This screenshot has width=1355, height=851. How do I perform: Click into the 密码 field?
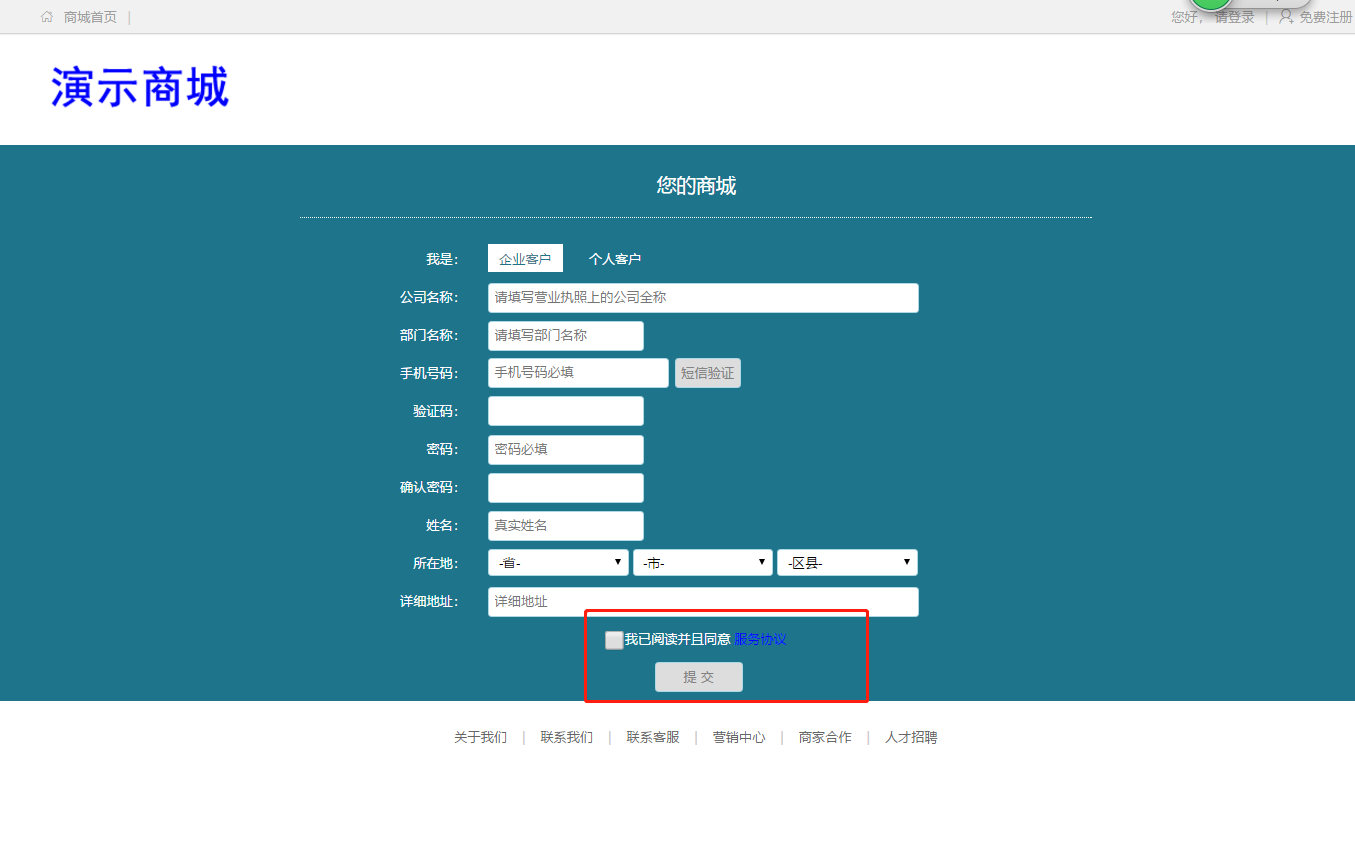point(566,450)
